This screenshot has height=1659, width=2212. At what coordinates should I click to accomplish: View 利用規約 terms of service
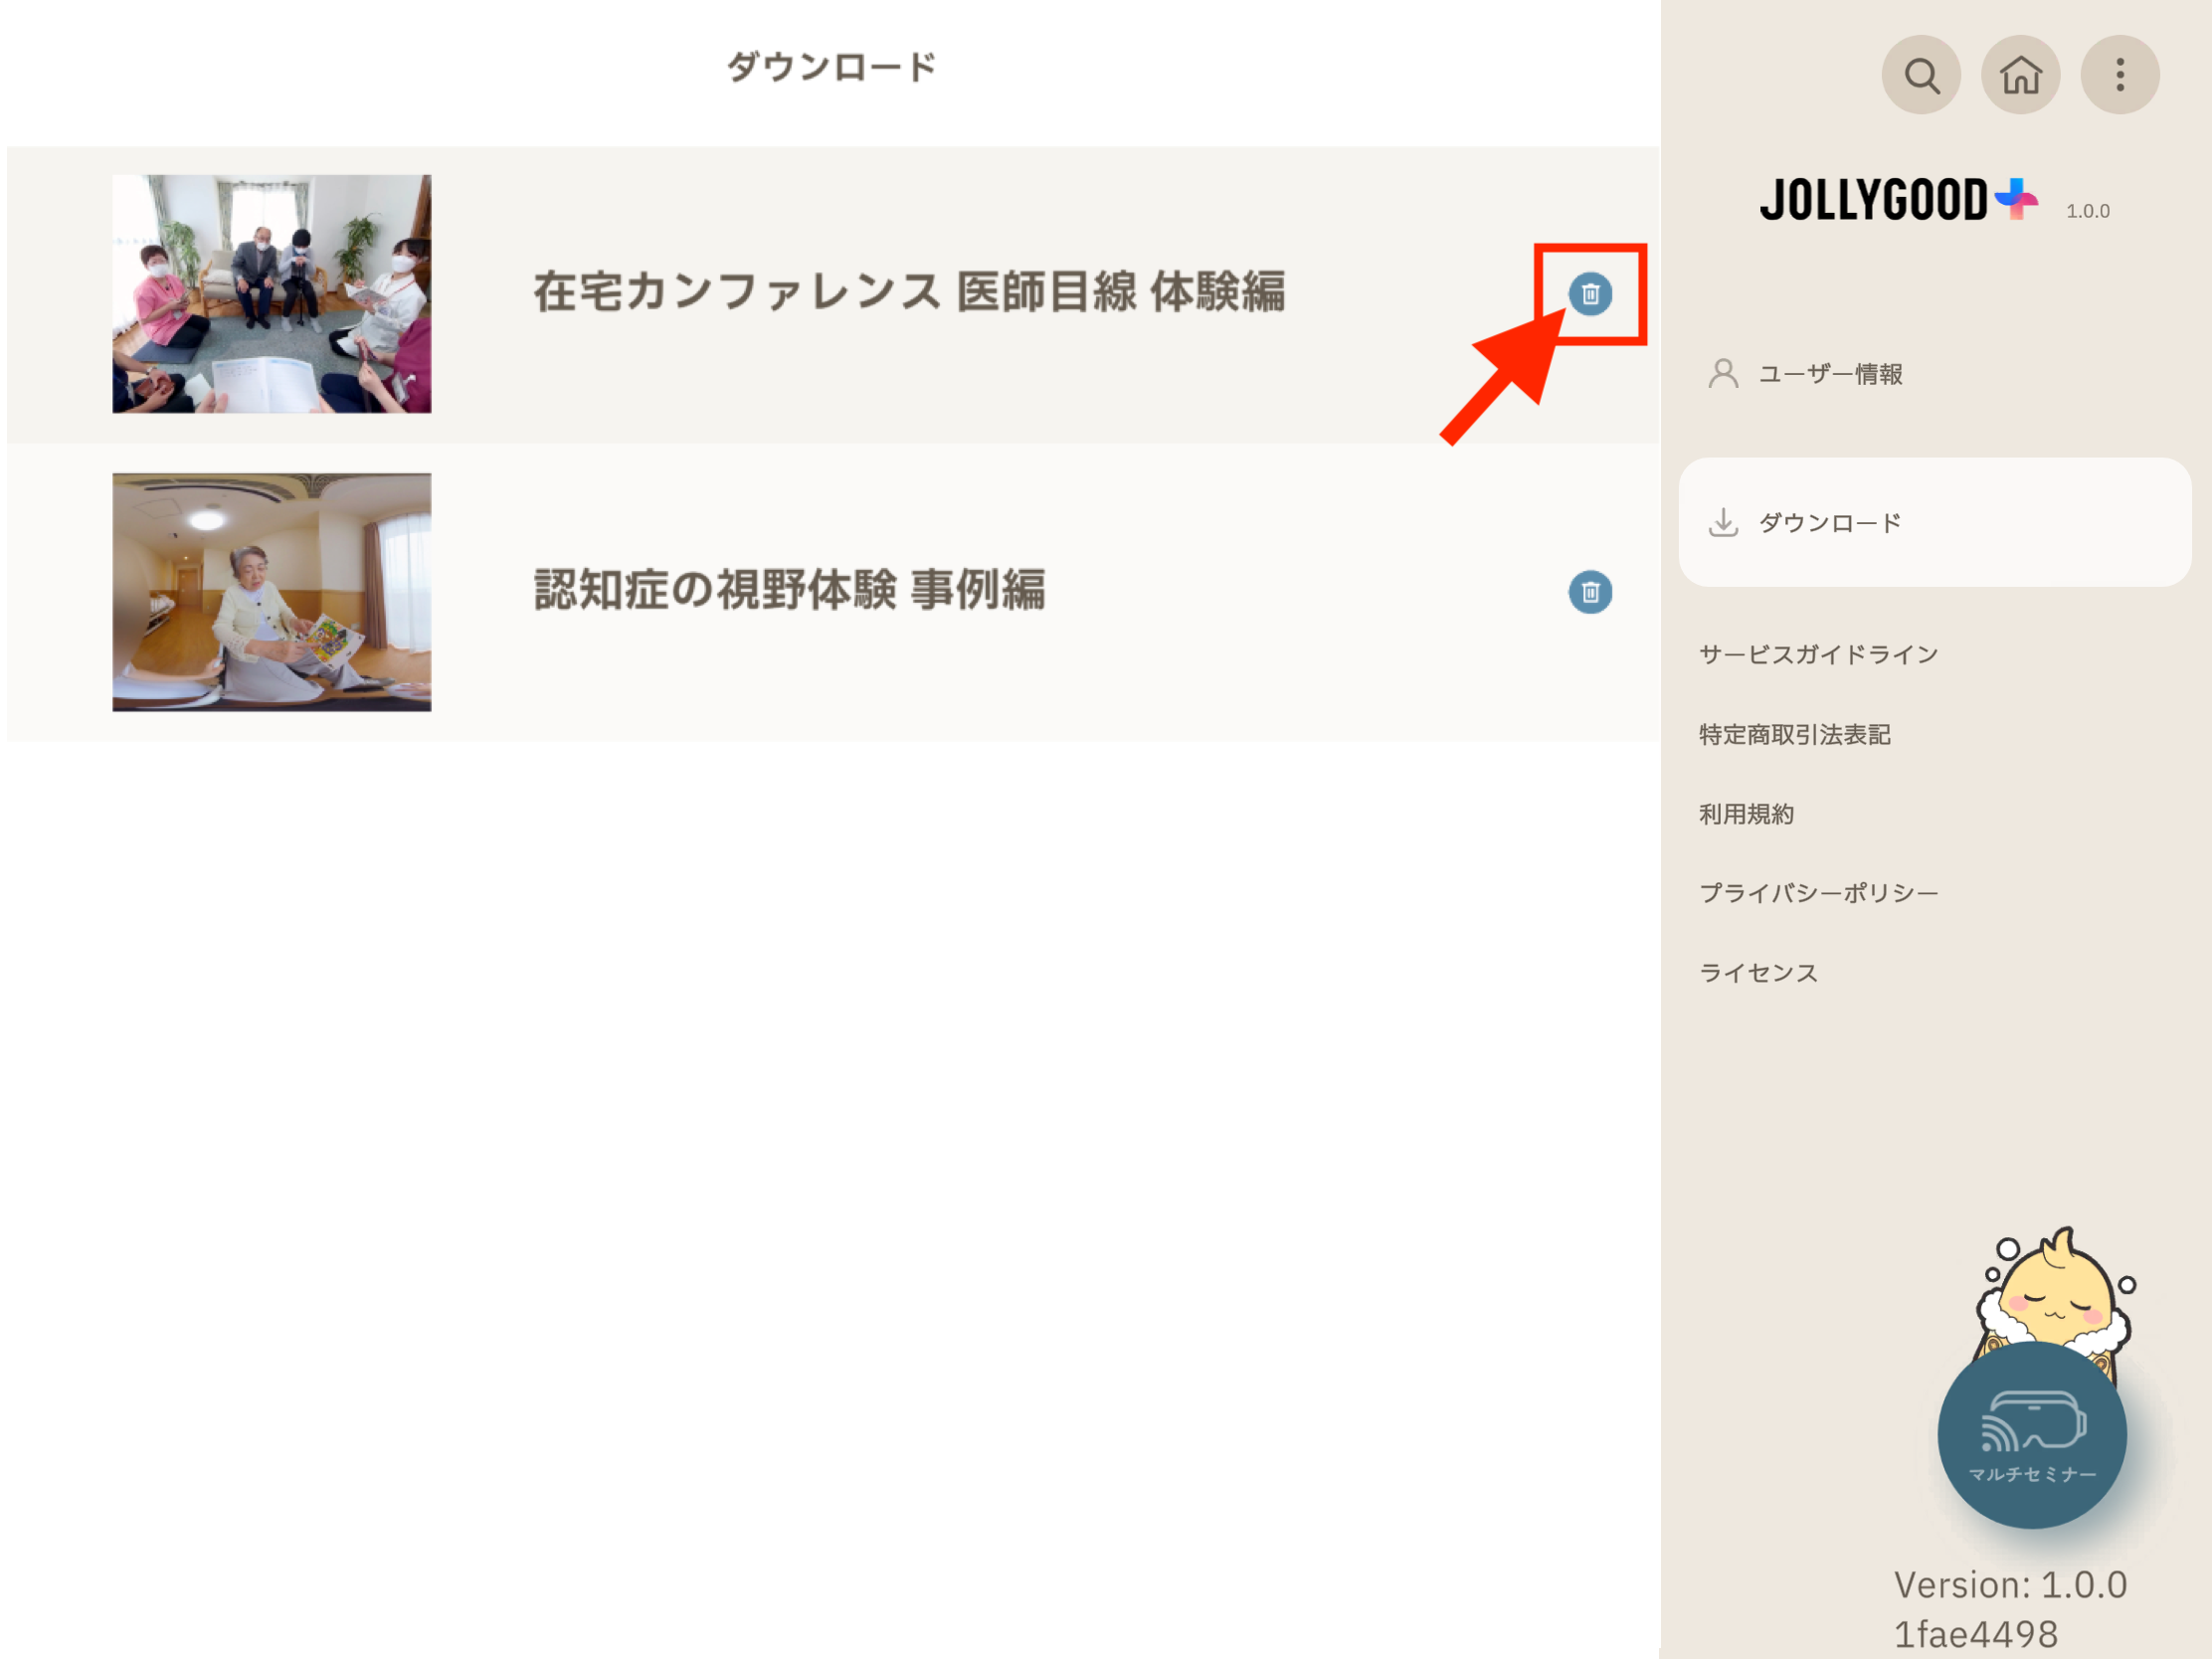[1746, 813]
